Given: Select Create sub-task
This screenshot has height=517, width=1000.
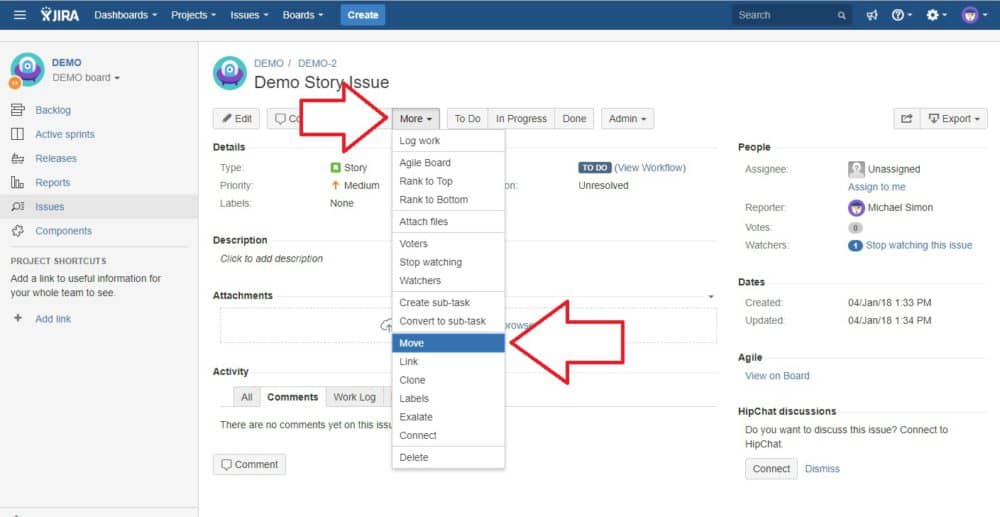Looking at the screenshot, I should click(448, 302).
